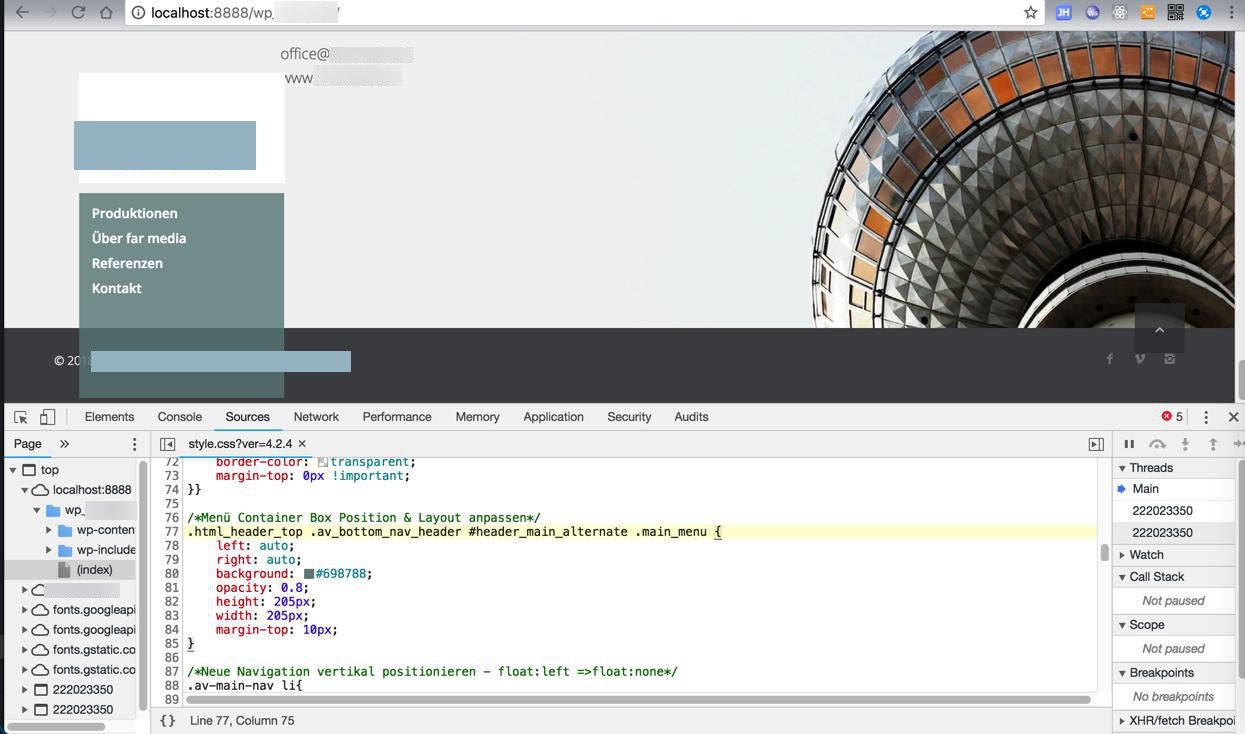Bookmark this page with the star icon
1245x734 pixels.
pos(1030,12)
